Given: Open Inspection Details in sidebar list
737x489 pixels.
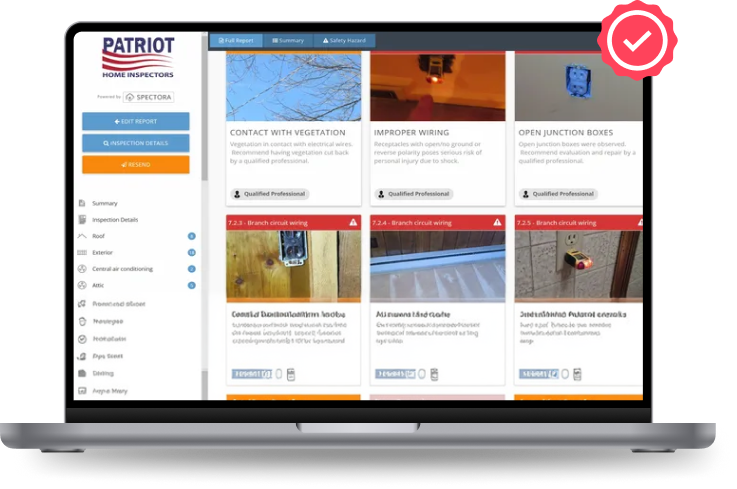Looking at the screenshot, I should (x=114, y=220).
